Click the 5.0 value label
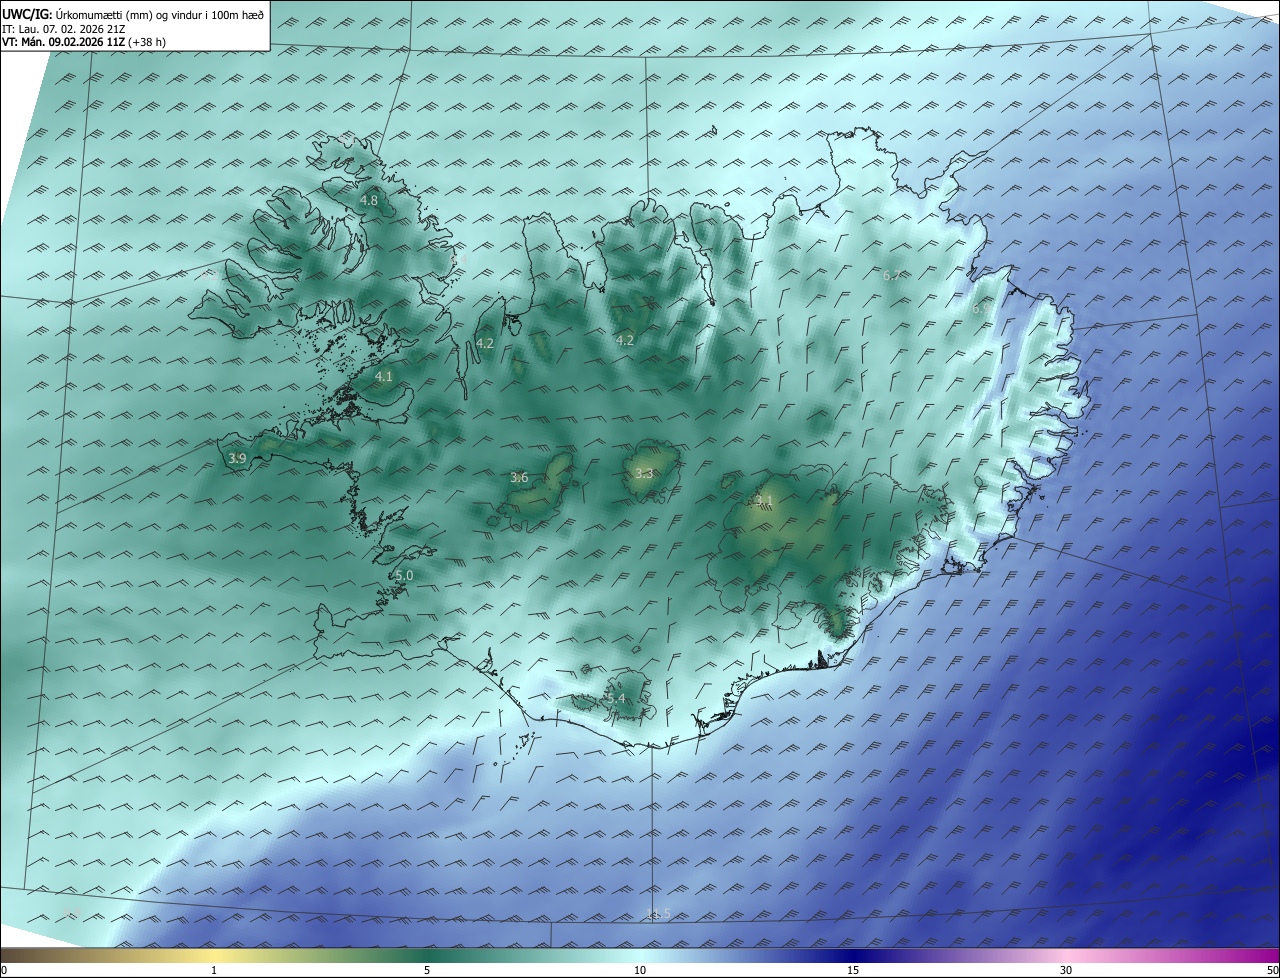 [404, 576]
